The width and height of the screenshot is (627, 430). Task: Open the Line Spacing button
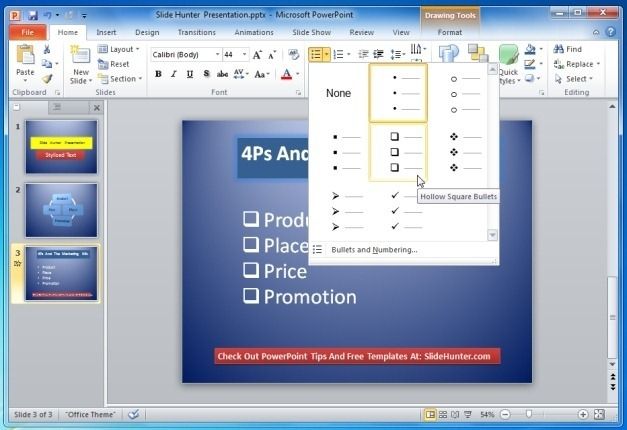pyautogui.click(x=397, y=54)
